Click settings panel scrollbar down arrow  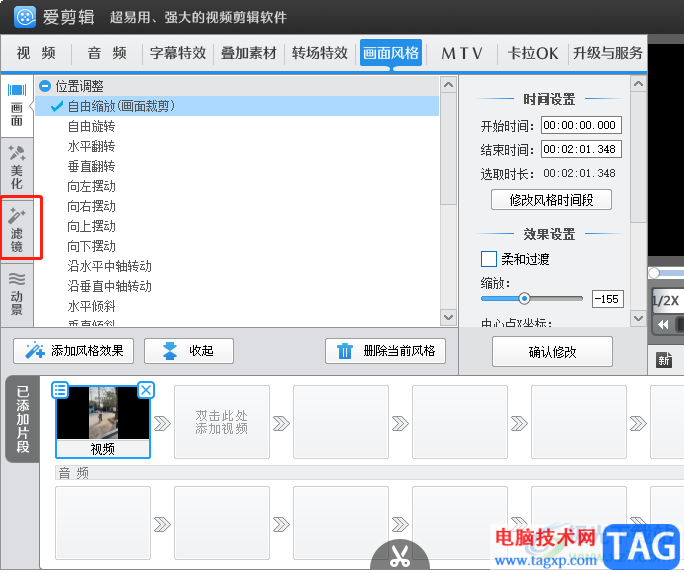click(638, 318)
